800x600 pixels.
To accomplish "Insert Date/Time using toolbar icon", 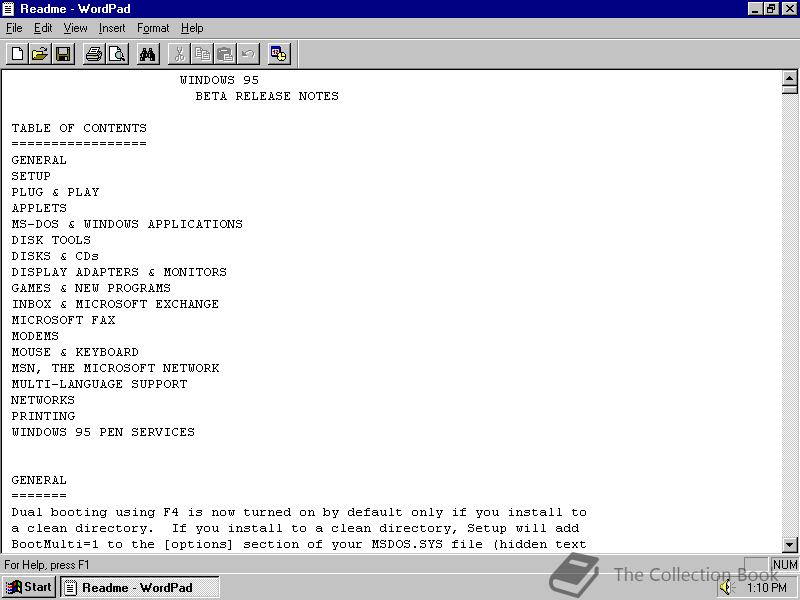I will tap(279, 54).
